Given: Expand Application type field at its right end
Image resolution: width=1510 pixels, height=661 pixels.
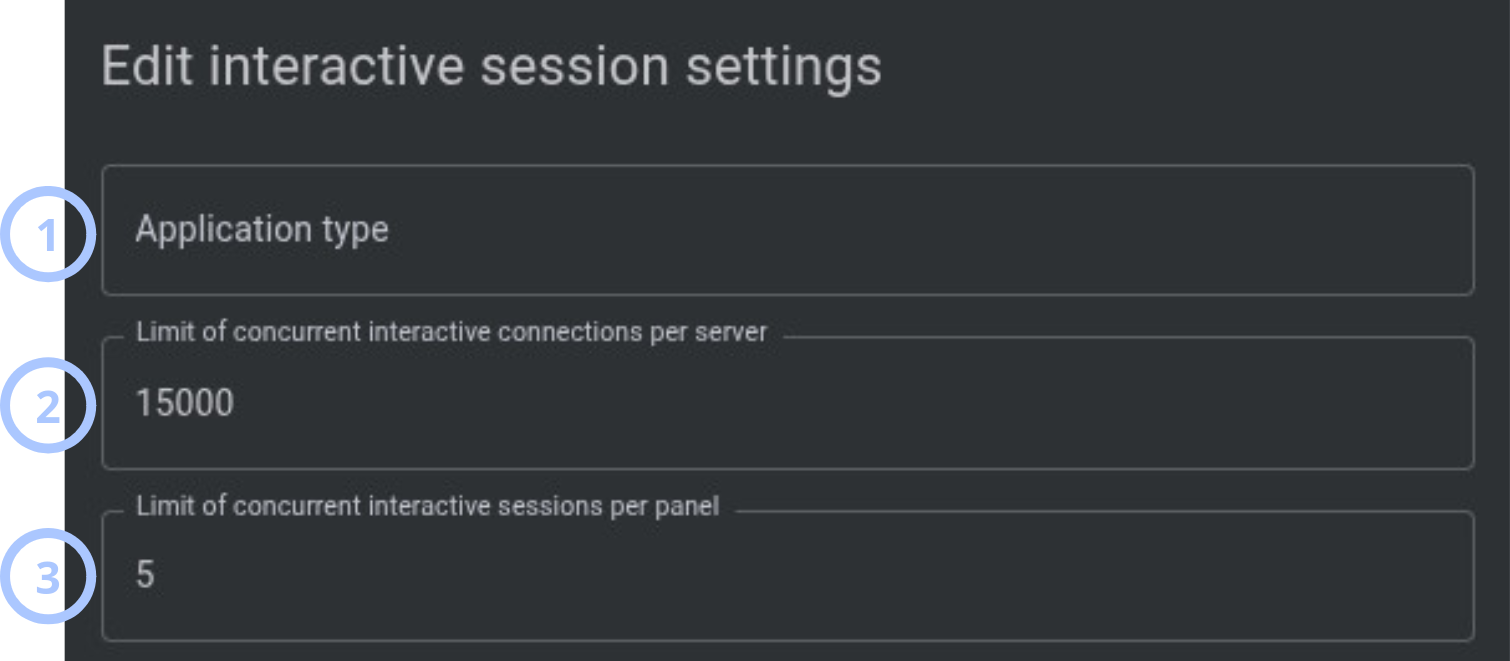Looking at the screenshot, I should (x=1440, y=230).
